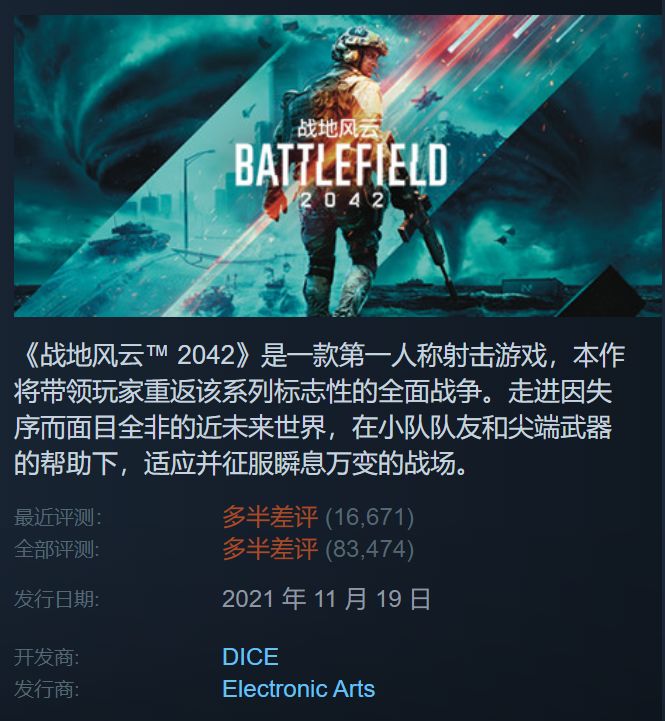This screenshot has width=665, height=721.
Task: Click the release date 2021 年 11 月 19 日
Action: point(327,599)
